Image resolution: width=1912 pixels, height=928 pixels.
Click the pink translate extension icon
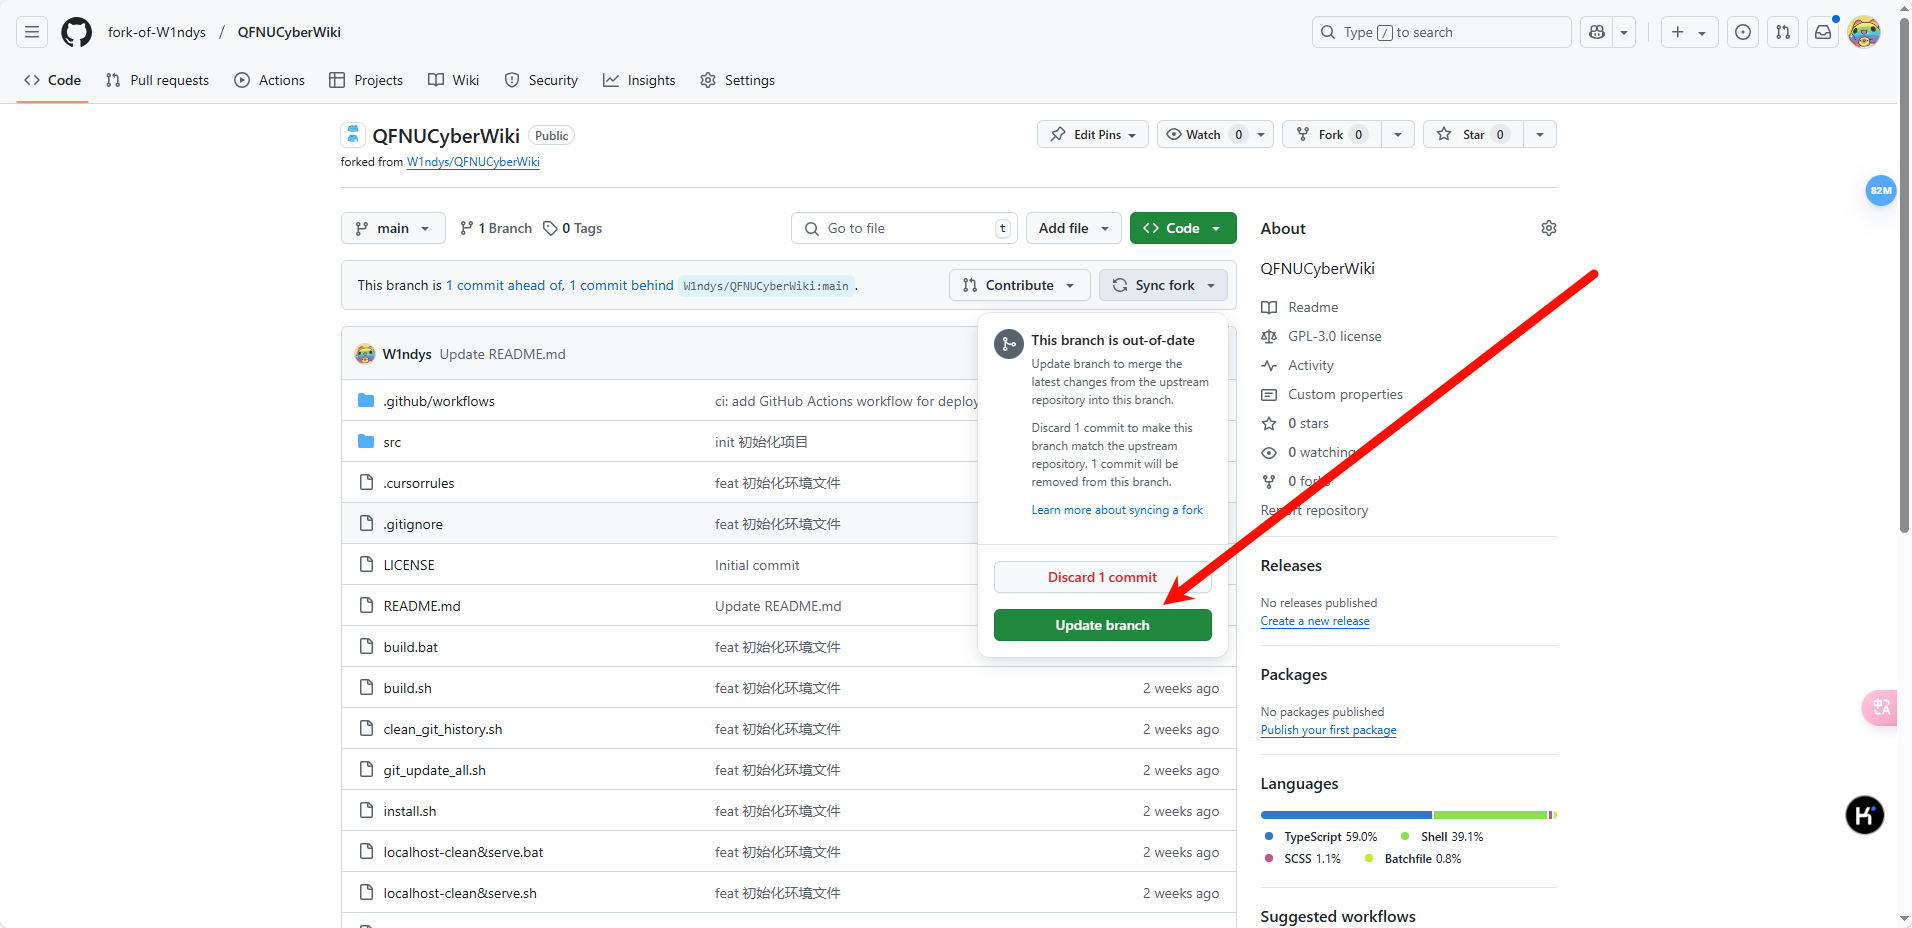coord(1880,708)
